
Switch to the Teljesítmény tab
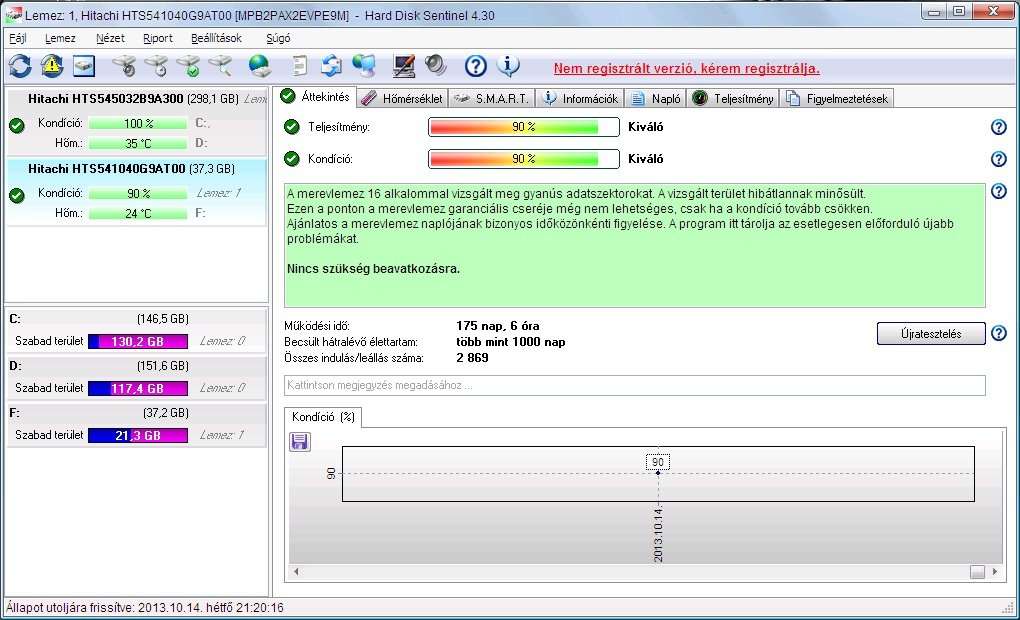pos(733,98)
